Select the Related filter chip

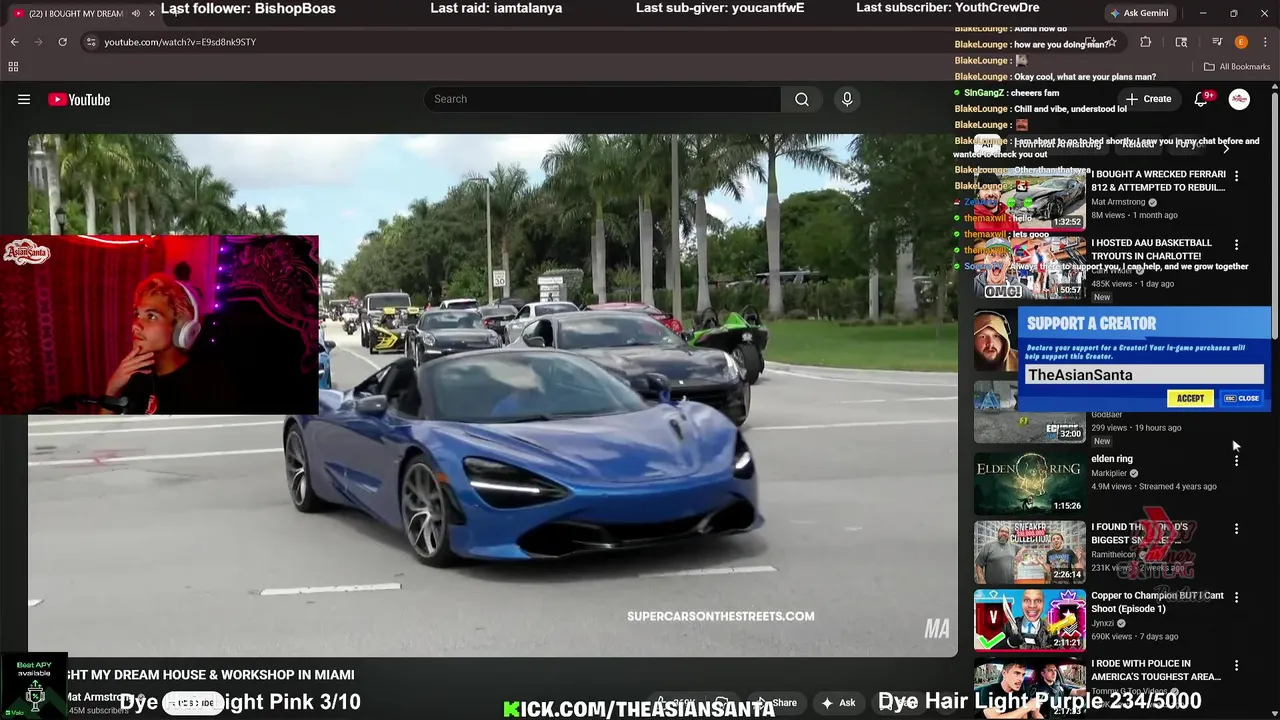tap(1138, 144)
